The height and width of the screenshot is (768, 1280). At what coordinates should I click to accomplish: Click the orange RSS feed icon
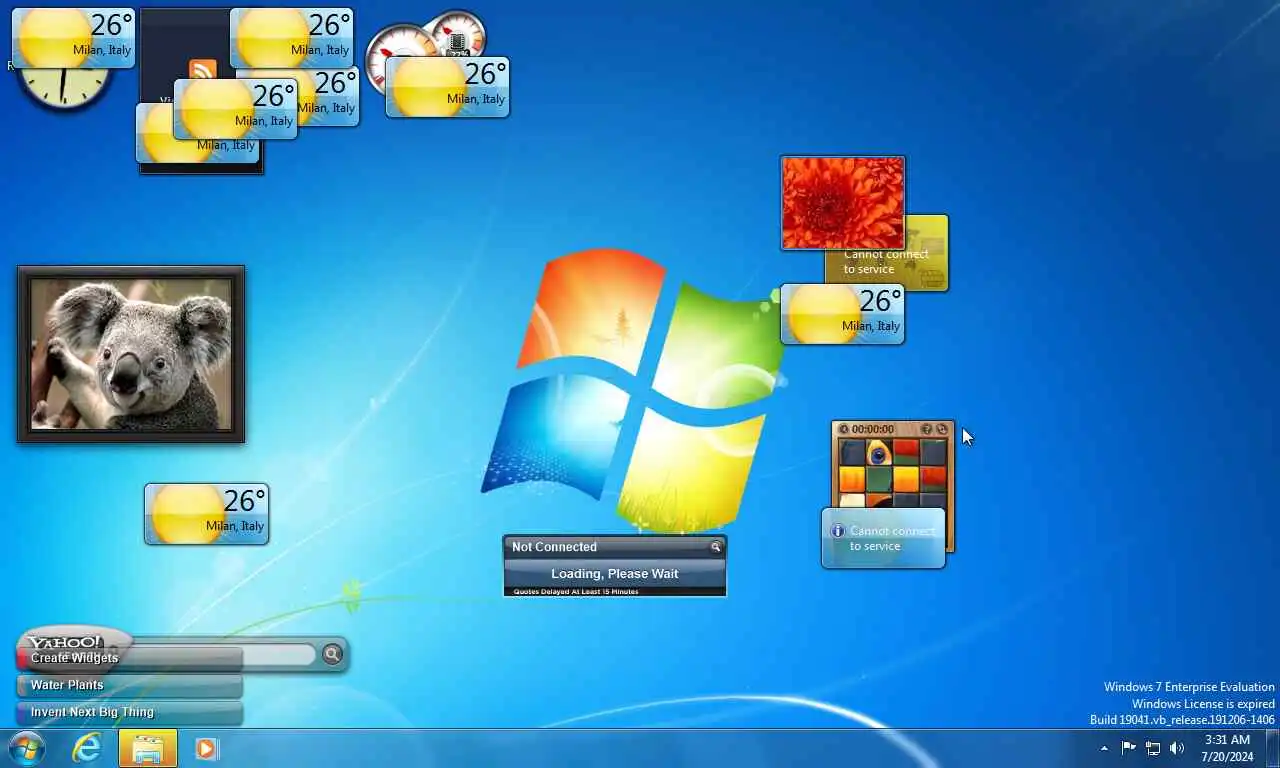(203, 70)
